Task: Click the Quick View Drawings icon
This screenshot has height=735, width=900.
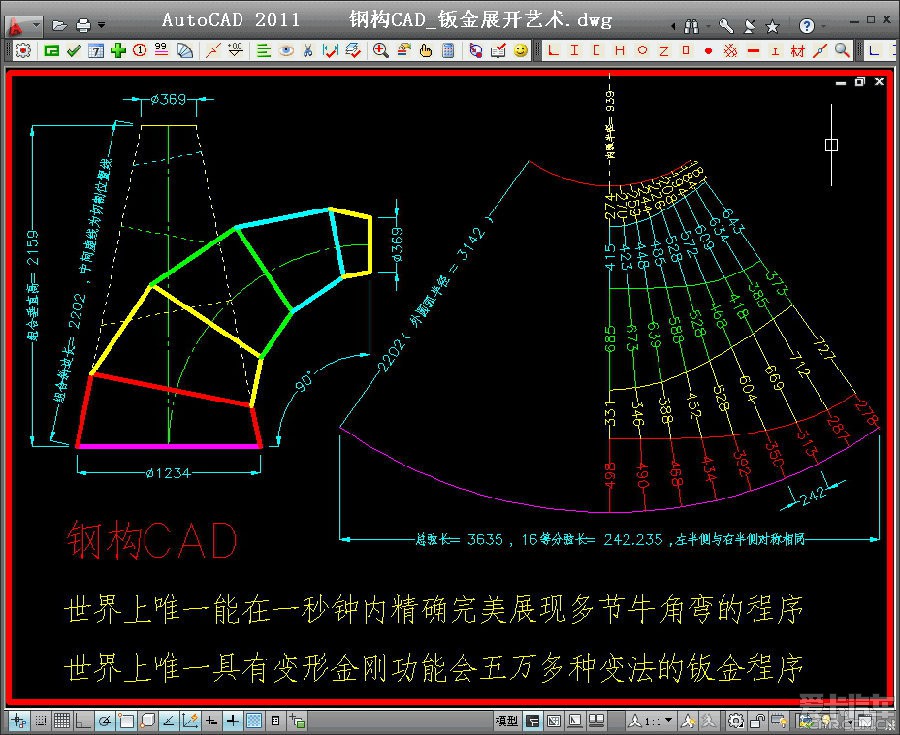Action: [597, 721]
